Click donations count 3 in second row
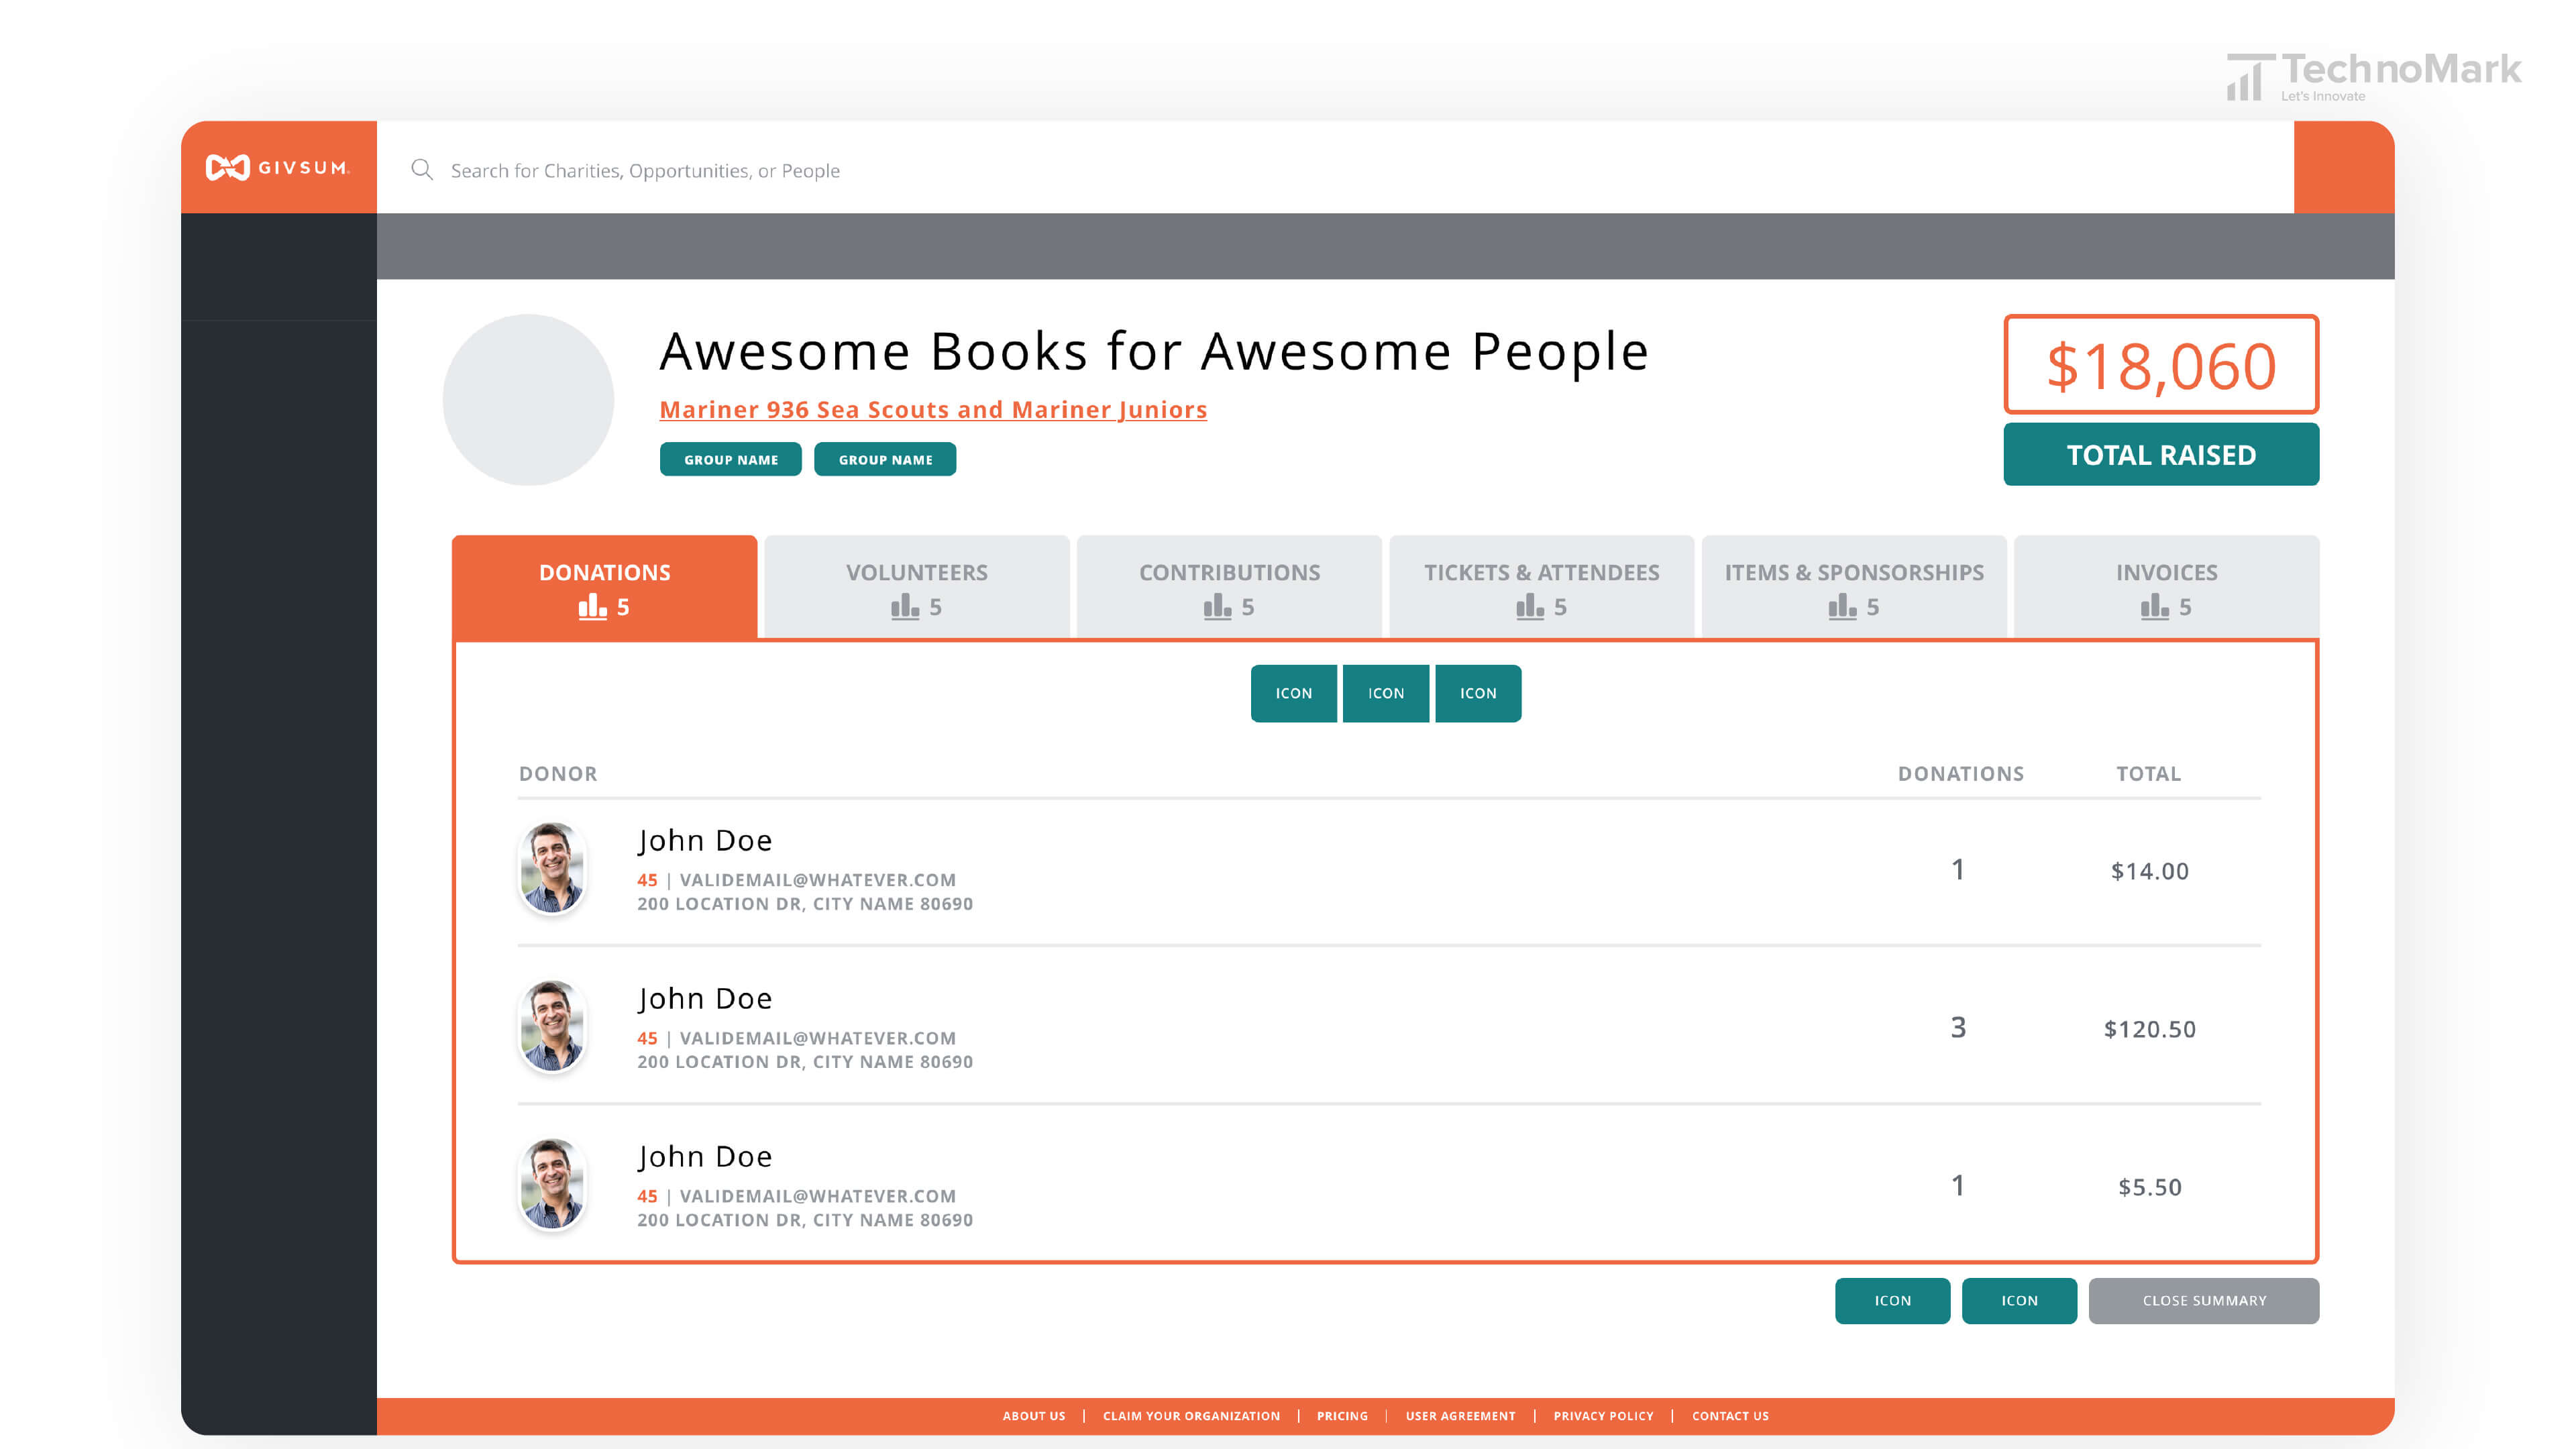2576x1449 pixels. [x=1958, y=1027]
